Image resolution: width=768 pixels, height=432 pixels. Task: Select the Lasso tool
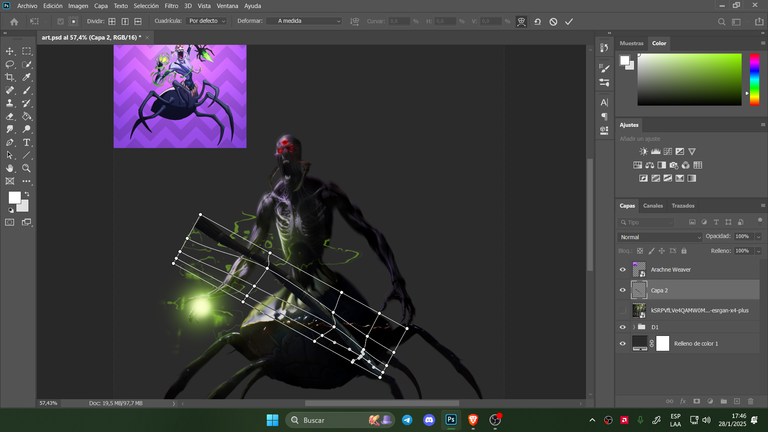click(x=10, y=64)
